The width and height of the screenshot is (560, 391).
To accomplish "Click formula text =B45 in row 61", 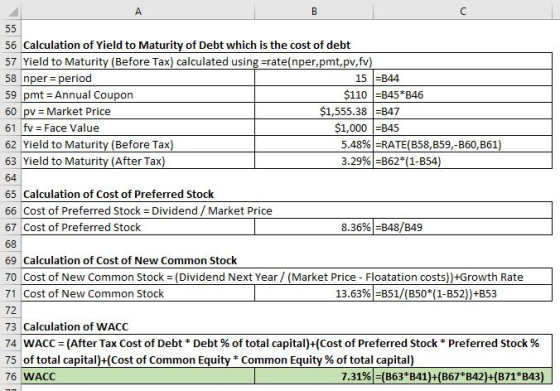I will tap(388, 128).
